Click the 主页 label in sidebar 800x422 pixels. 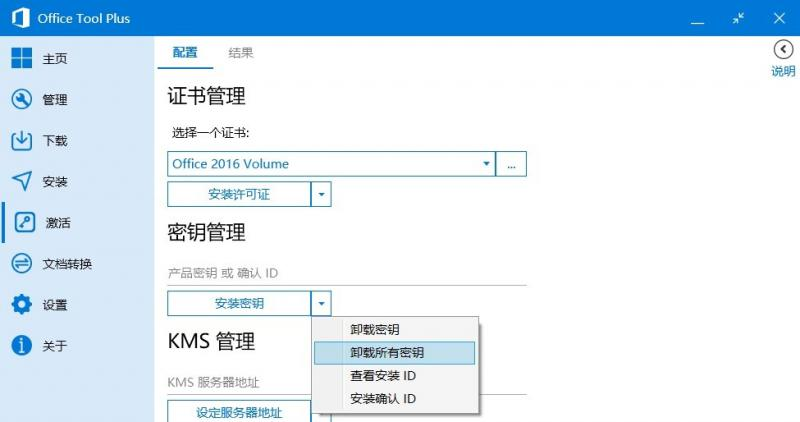55,59
